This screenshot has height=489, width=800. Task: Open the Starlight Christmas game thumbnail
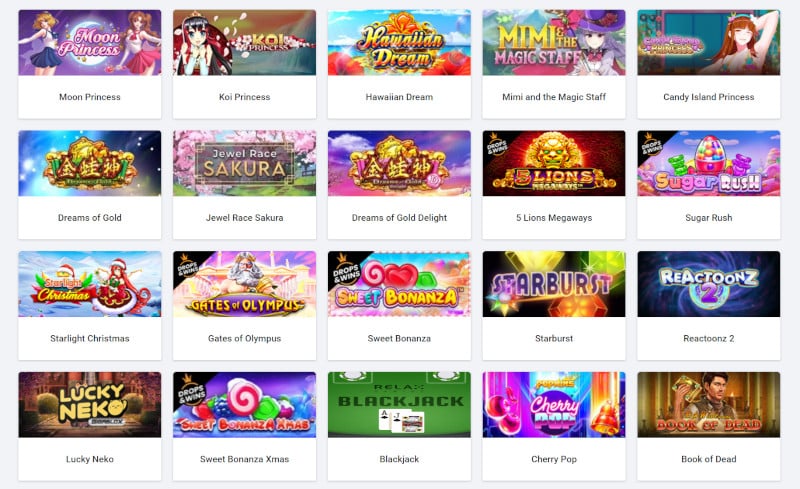pos(90,284)
